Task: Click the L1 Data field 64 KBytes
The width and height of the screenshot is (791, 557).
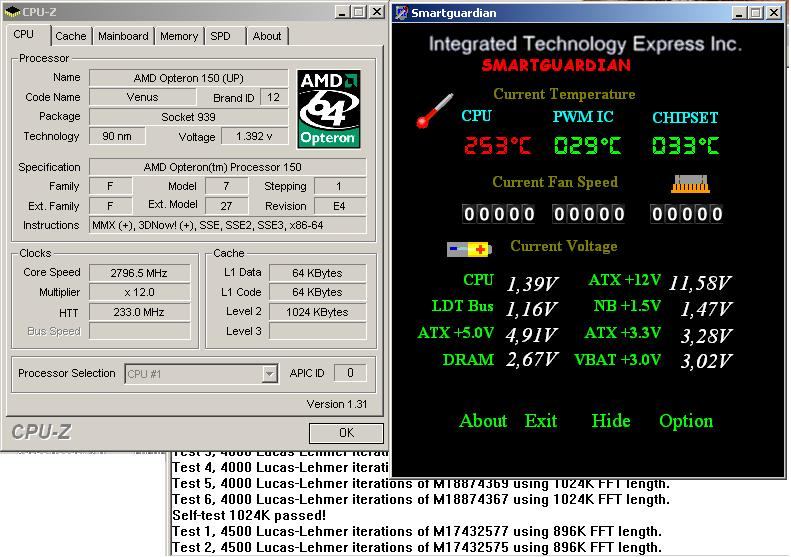Action: [317, 273]
